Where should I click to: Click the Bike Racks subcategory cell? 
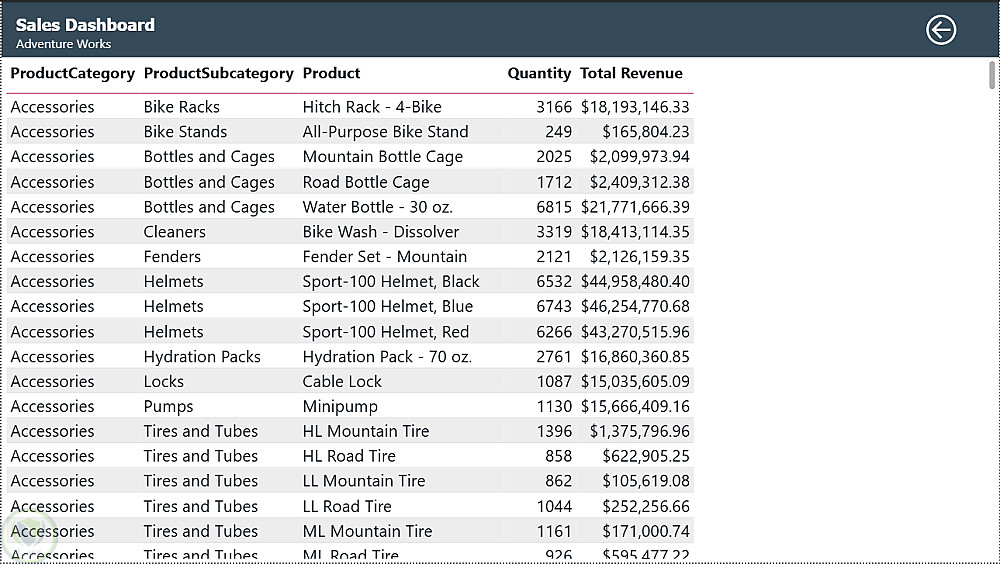(181, 107)
